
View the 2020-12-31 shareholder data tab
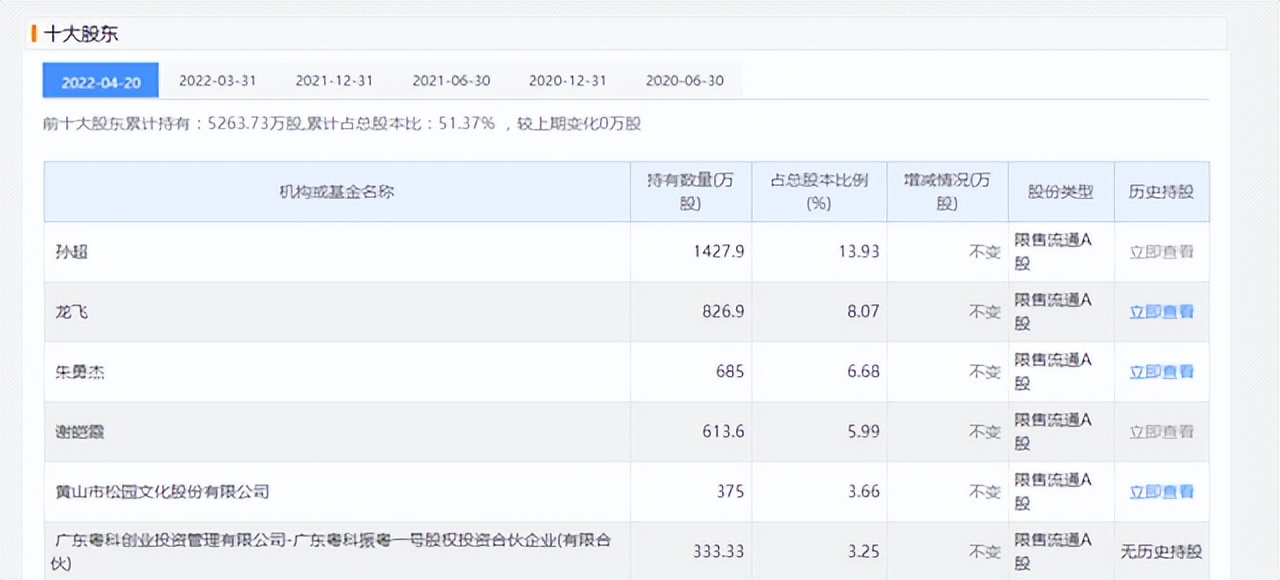[x=568, y=81]
